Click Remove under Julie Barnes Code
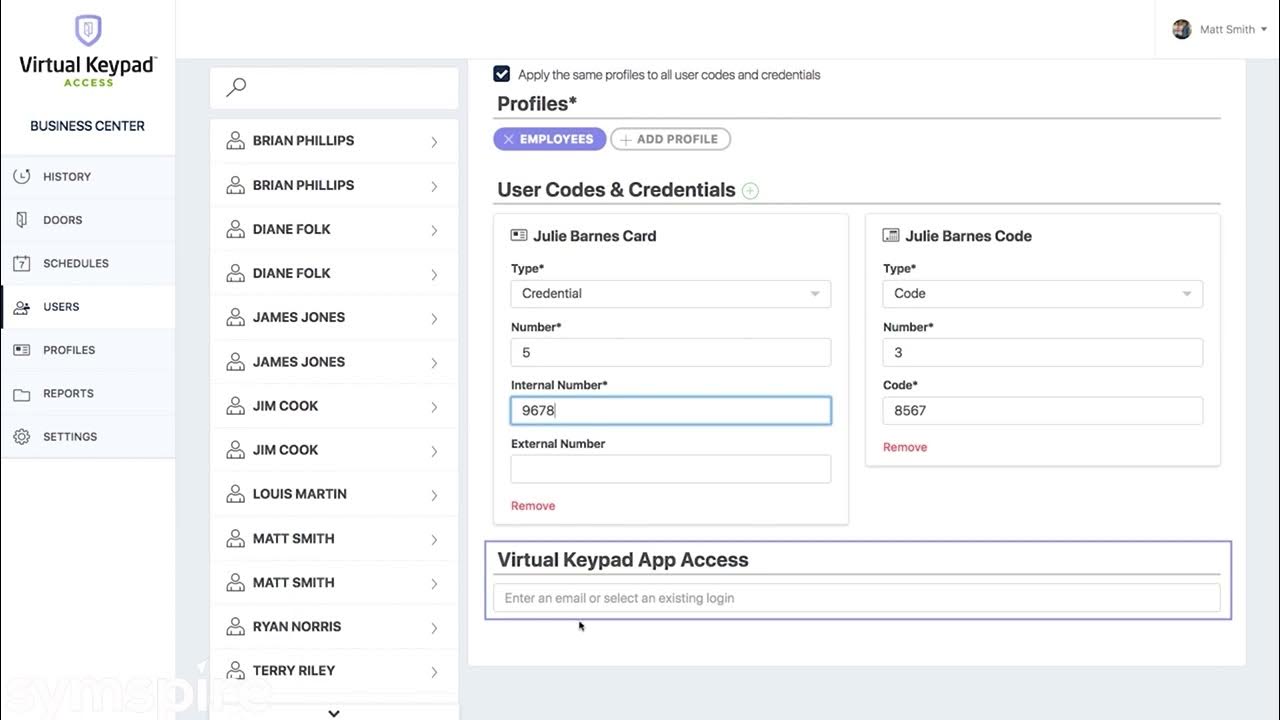1280x720 pixels. pos(905,447)
